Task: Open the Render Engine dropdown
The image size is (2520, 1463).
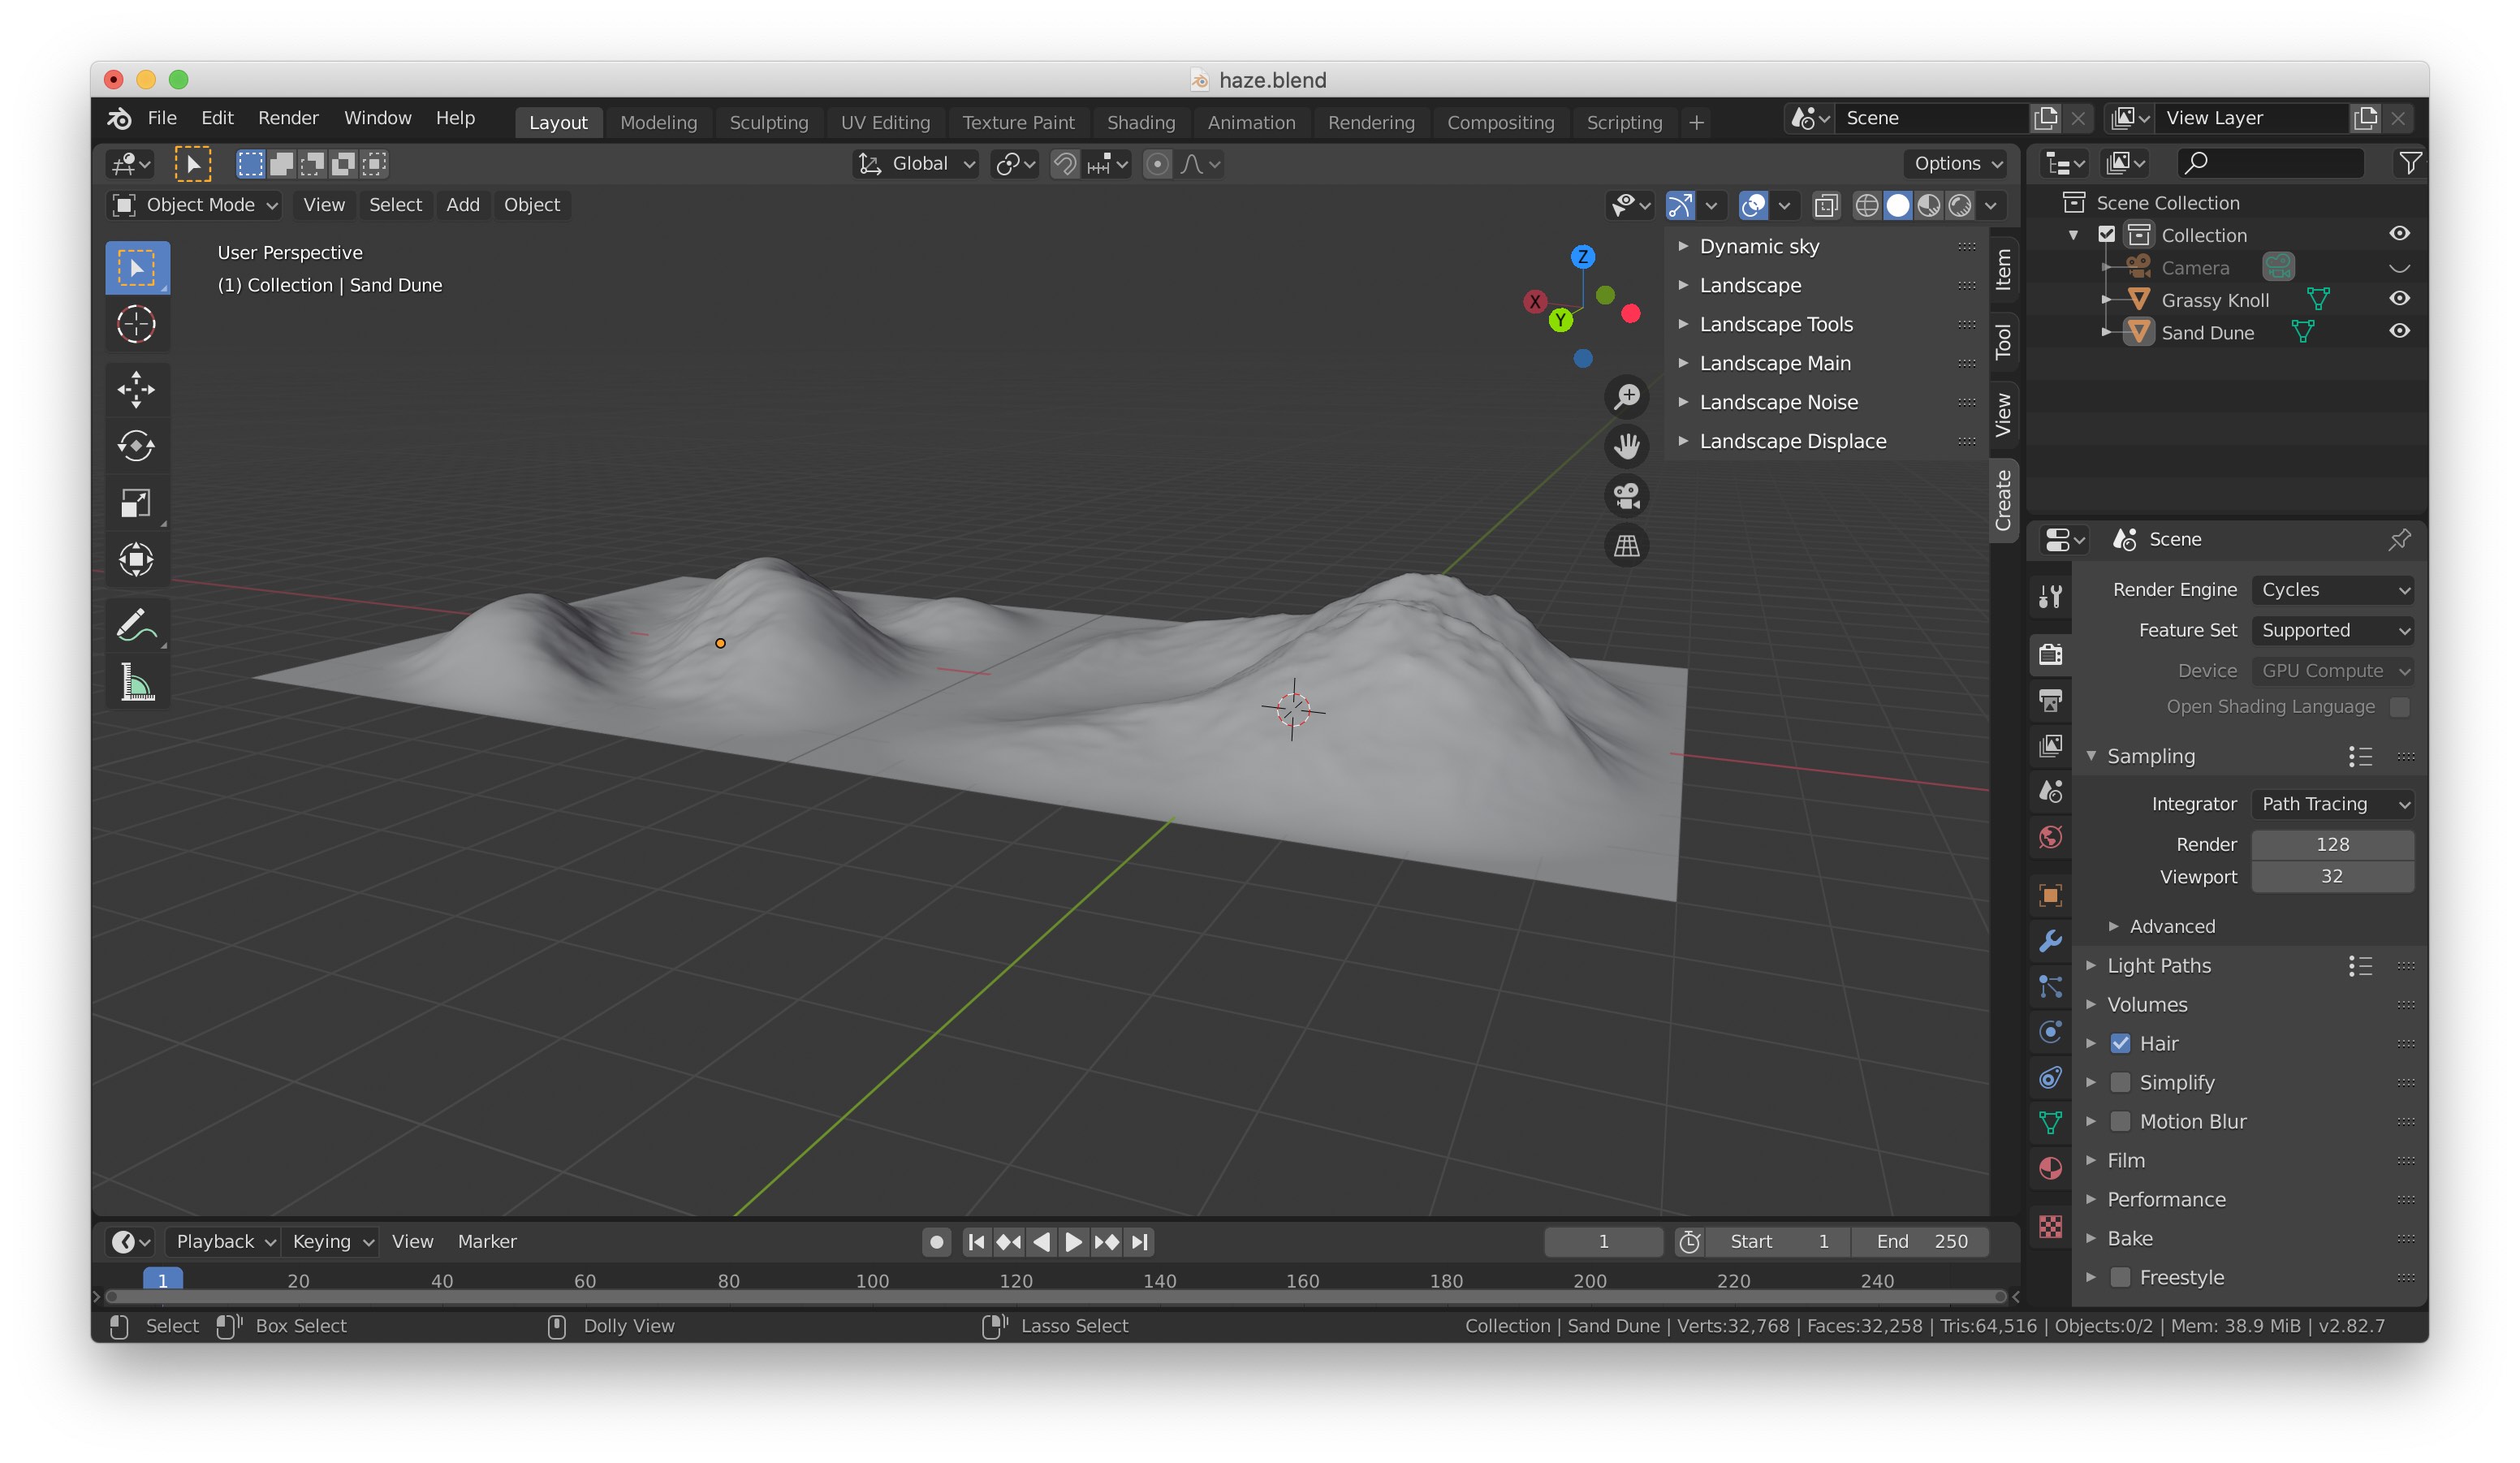Action: (2332, 590)
